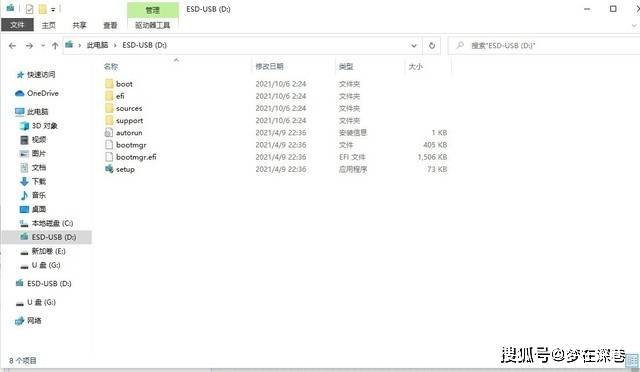The width and height of the screenshot is (640, 372).
Task: Sort files by 大小 column
Action: 416,66
